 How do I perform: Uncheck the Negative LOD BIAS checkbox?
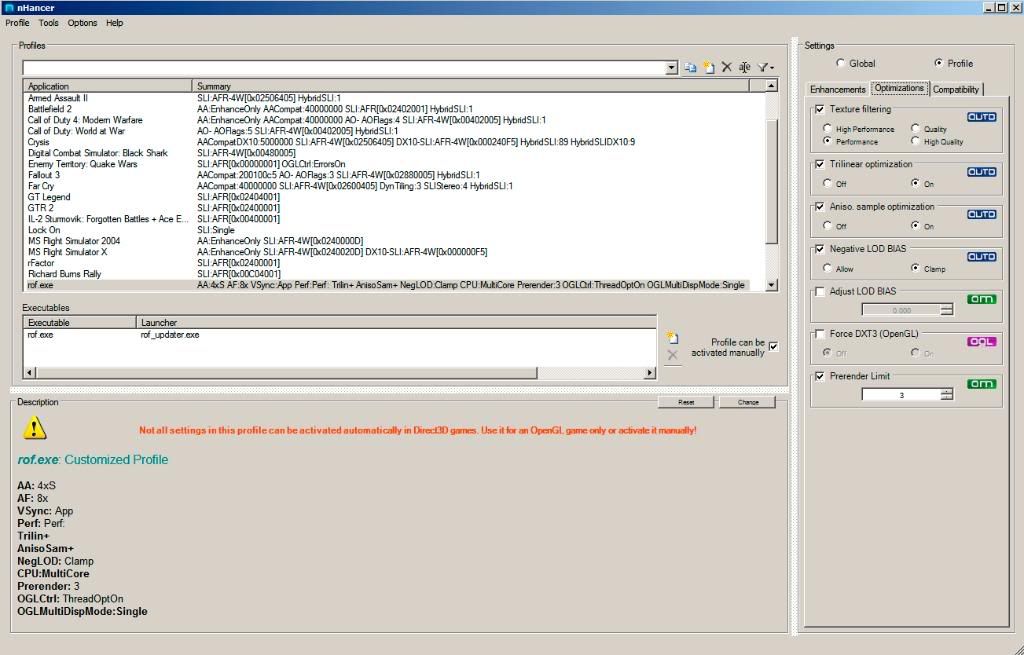820,249
